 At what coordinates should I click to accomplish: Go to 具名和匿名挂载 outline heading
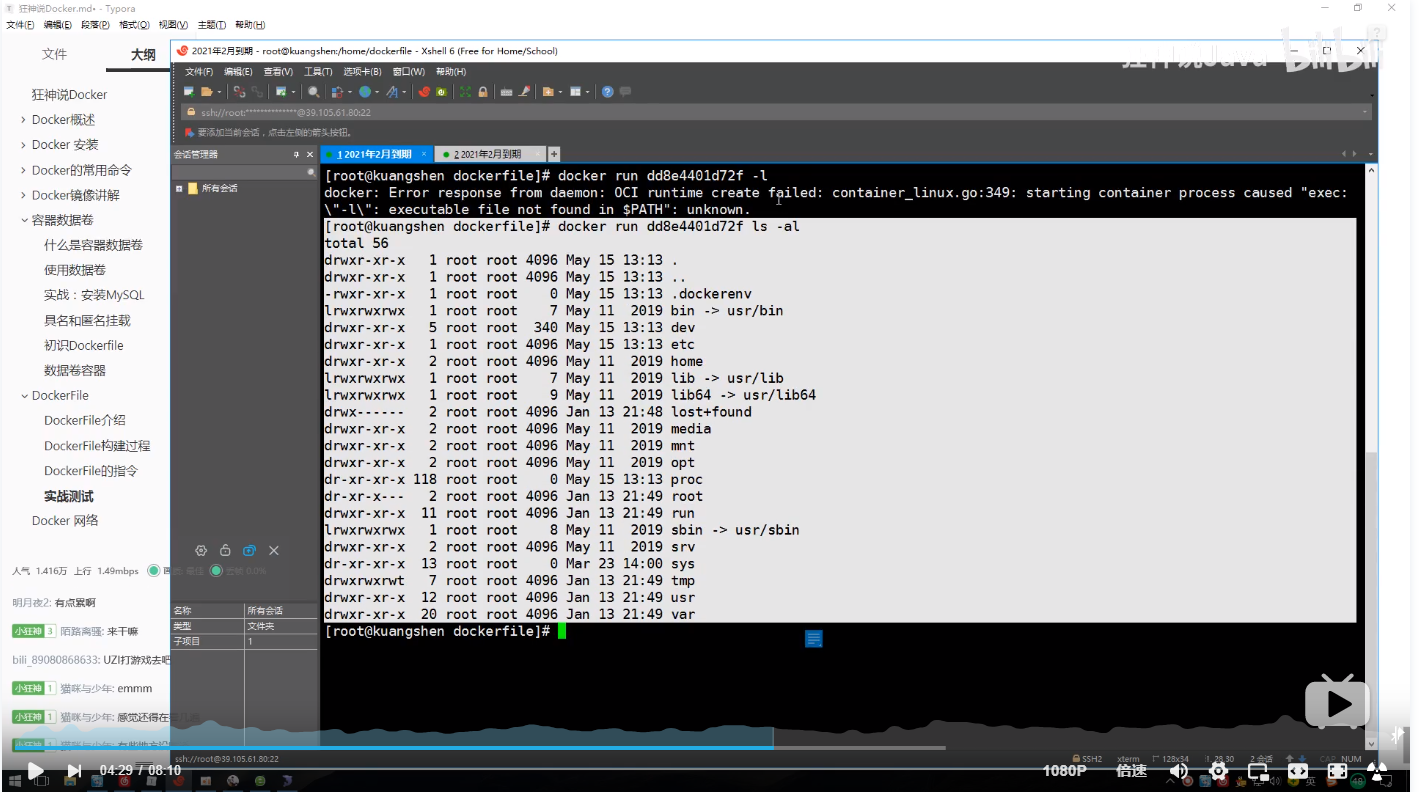point(87,320)
